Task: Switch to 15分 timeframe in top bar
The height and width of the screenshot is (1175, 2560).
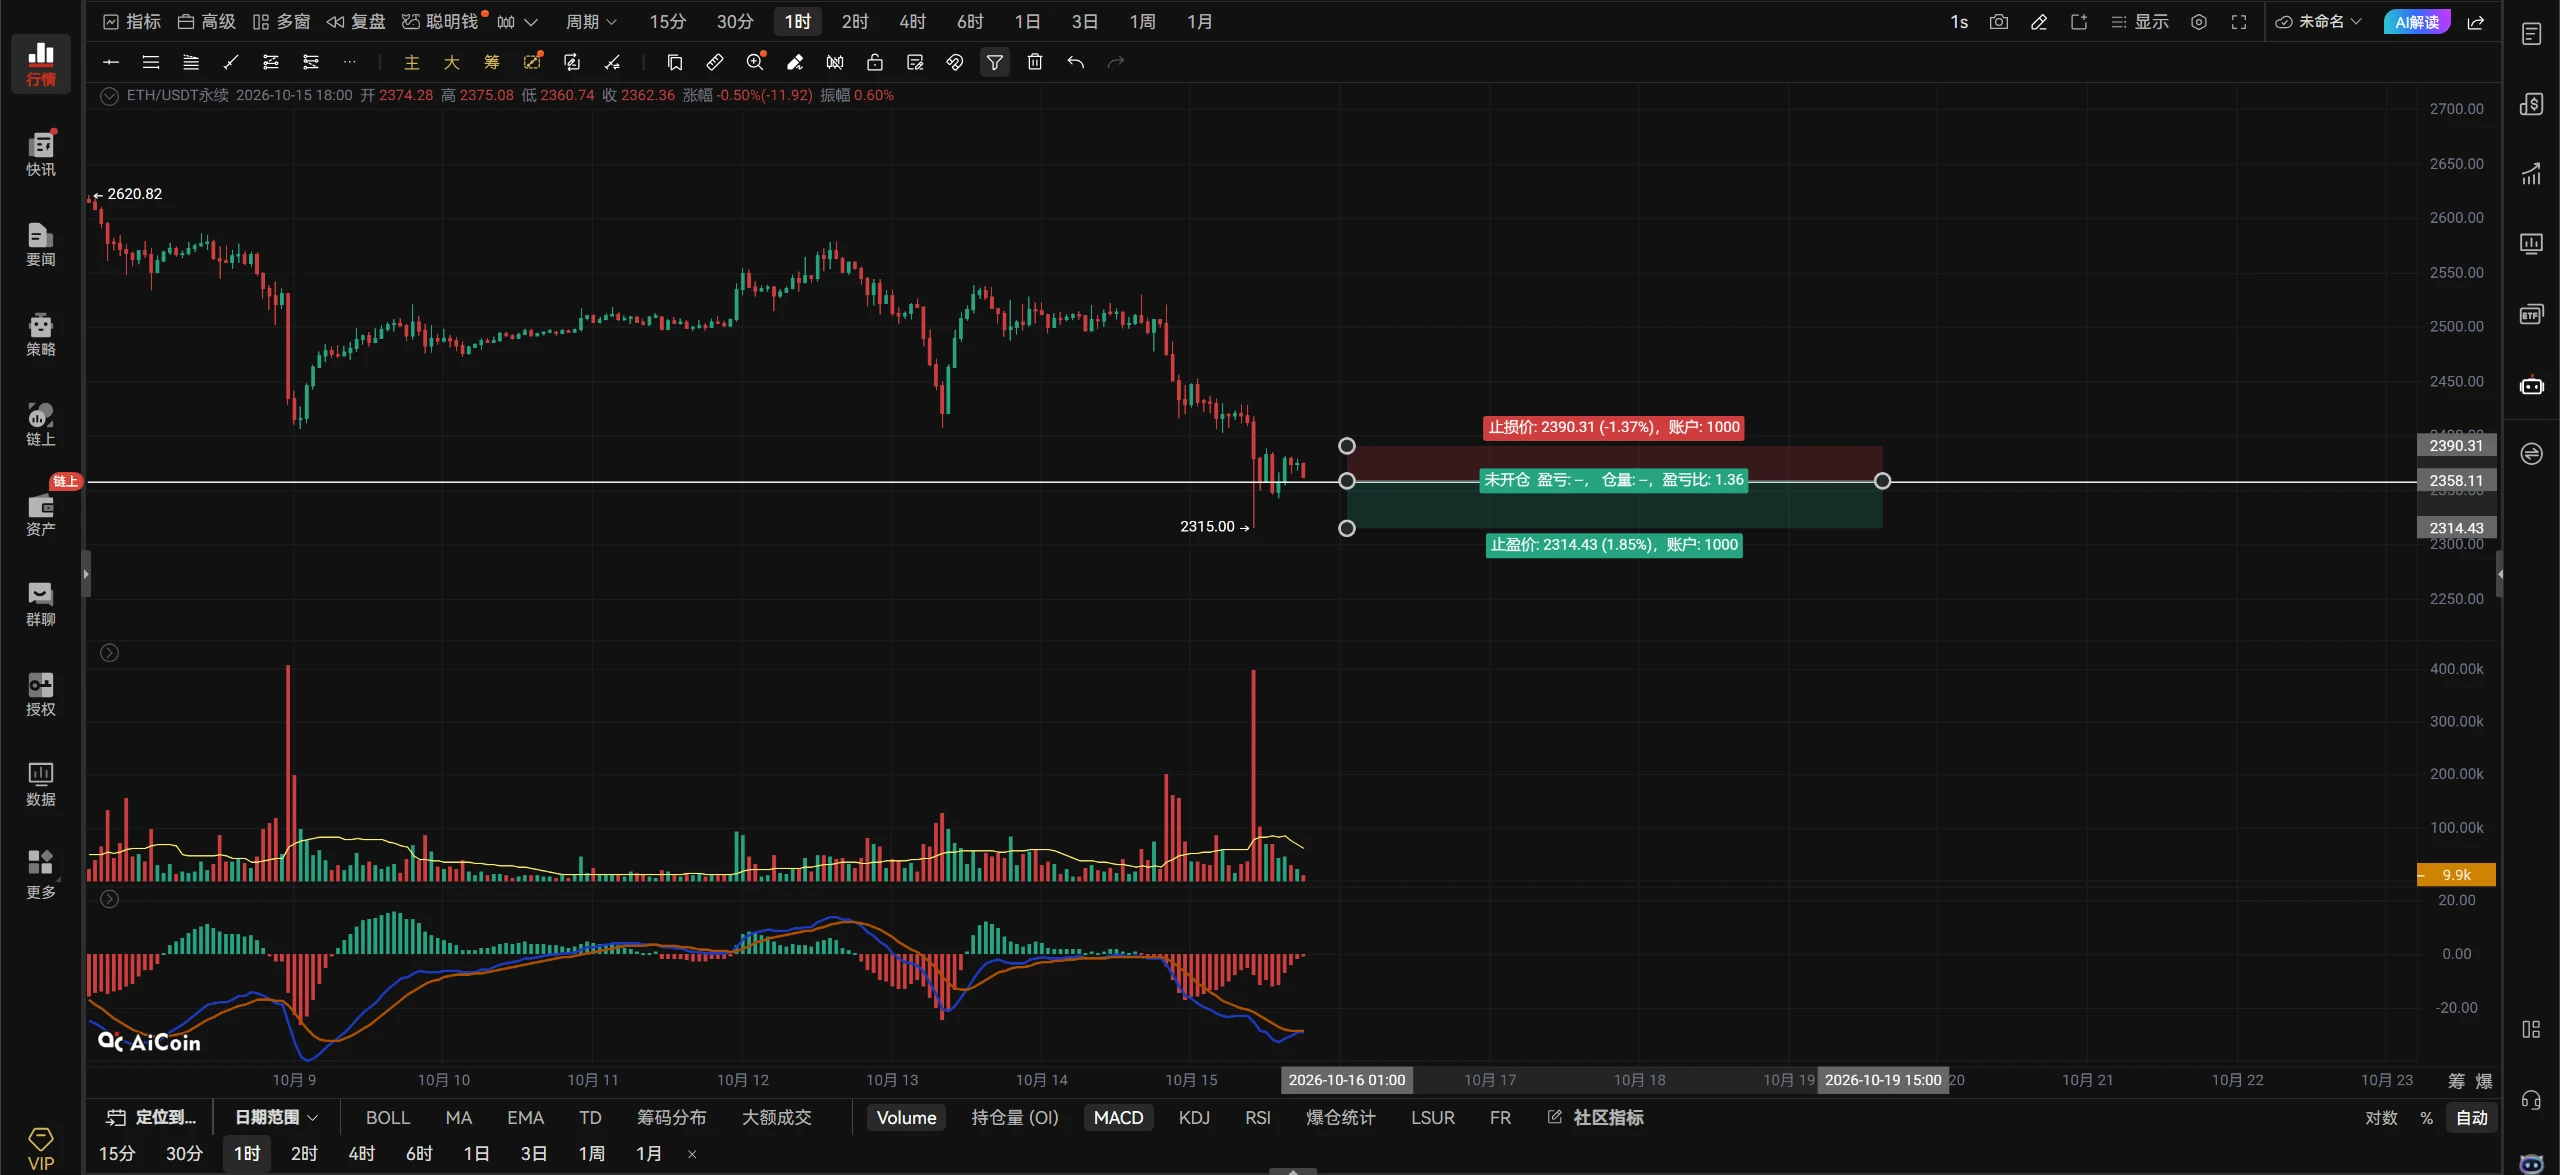Action: tap(667, 22)
